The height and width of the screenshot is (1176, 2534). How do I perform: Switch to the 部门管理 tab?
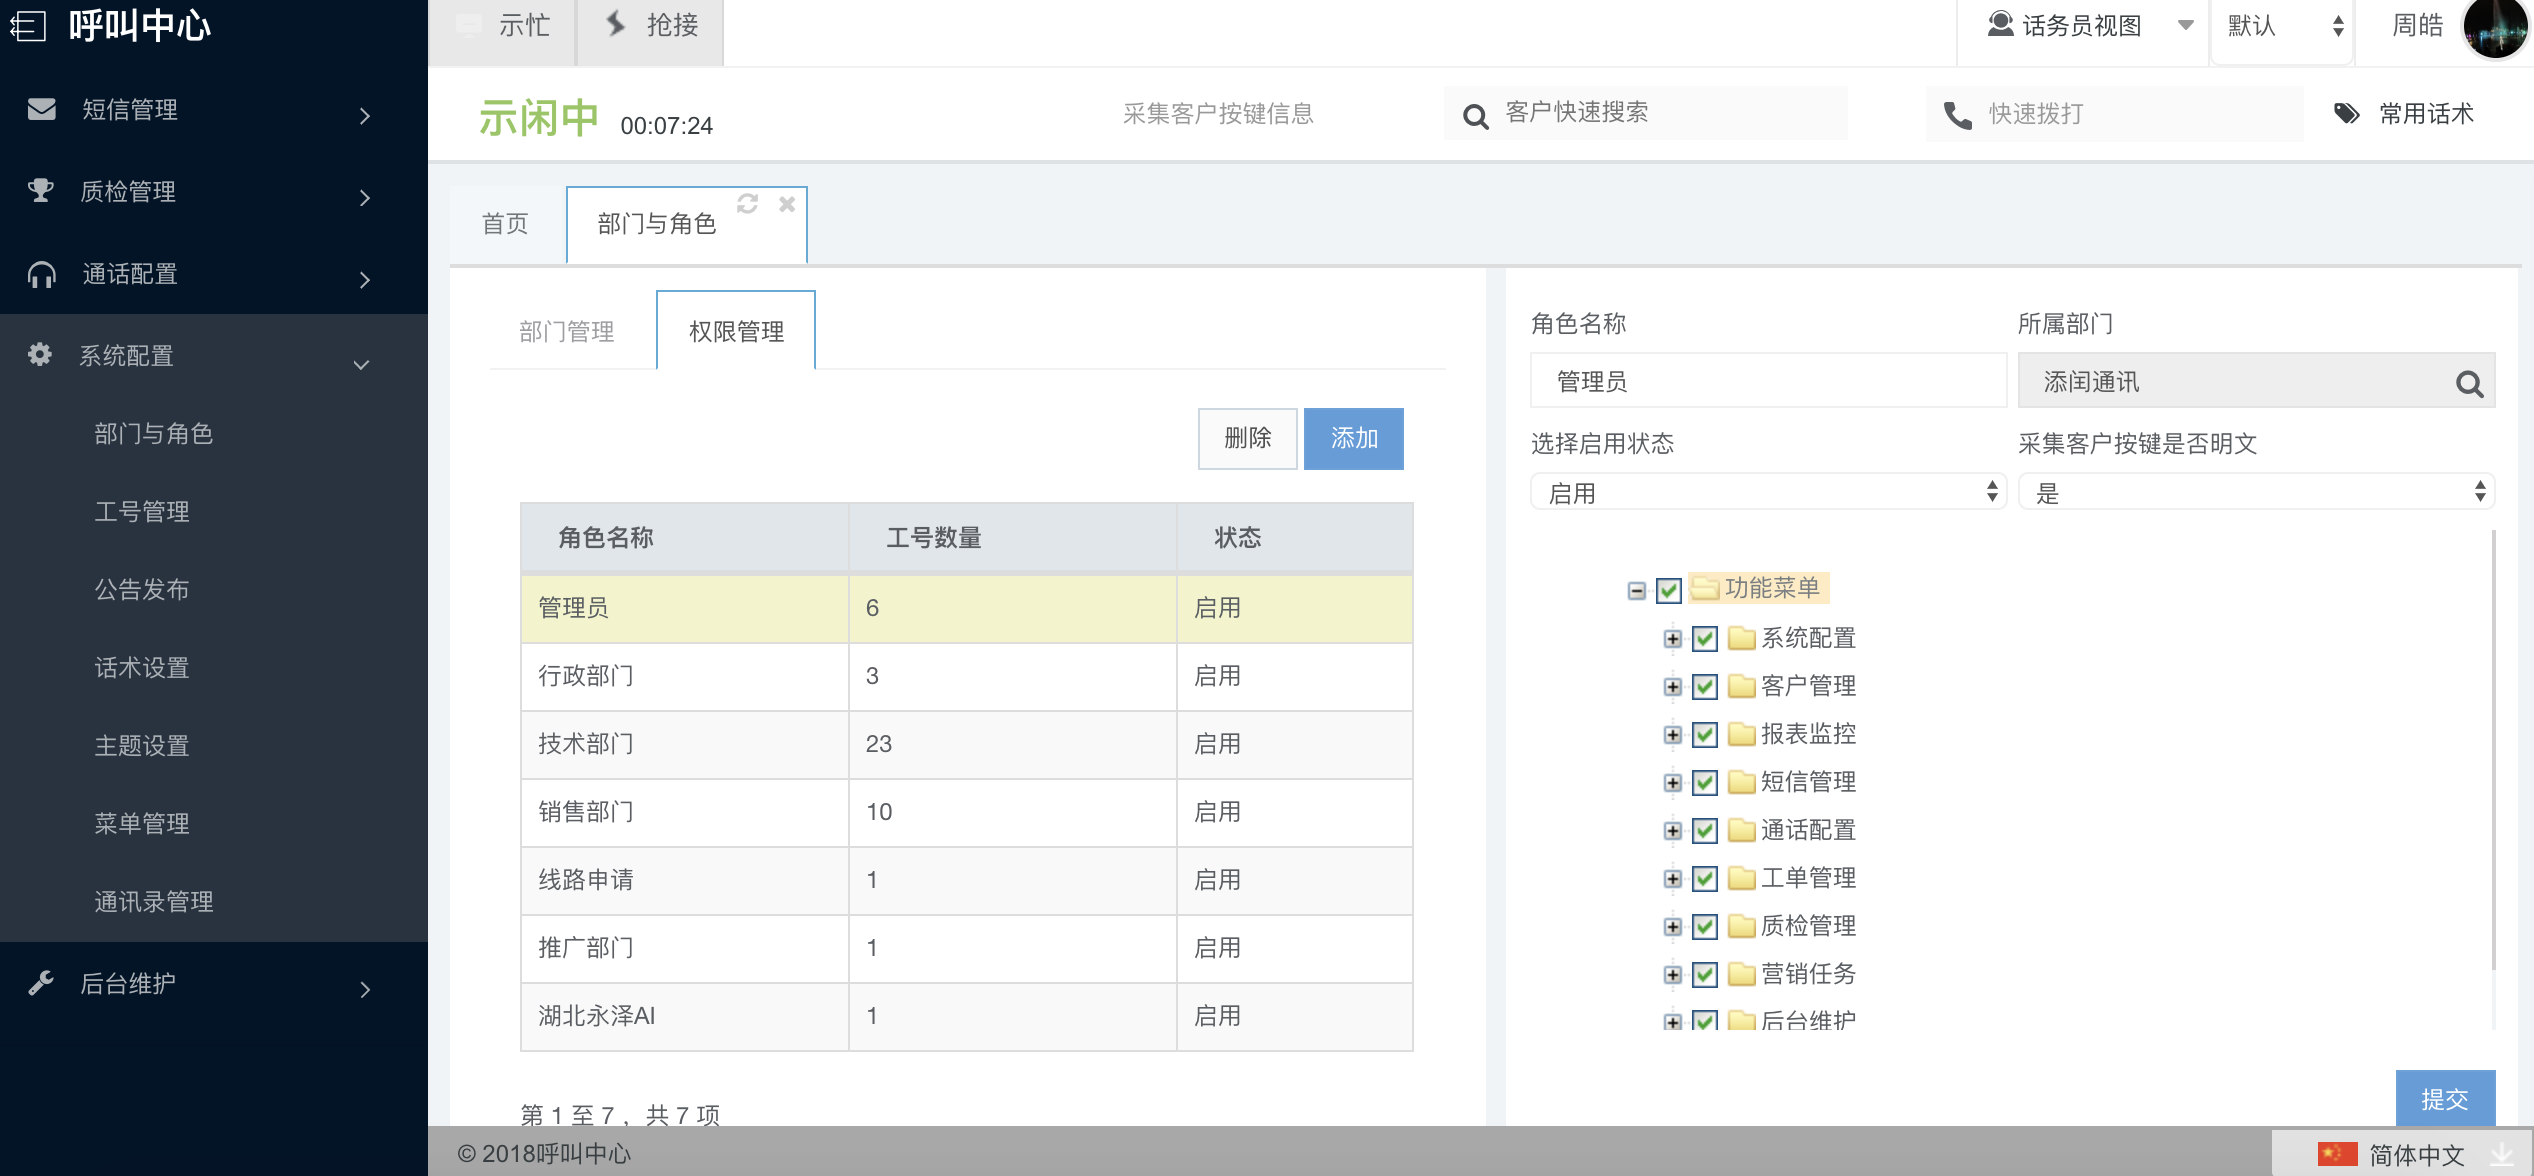(x=567, y=332)
